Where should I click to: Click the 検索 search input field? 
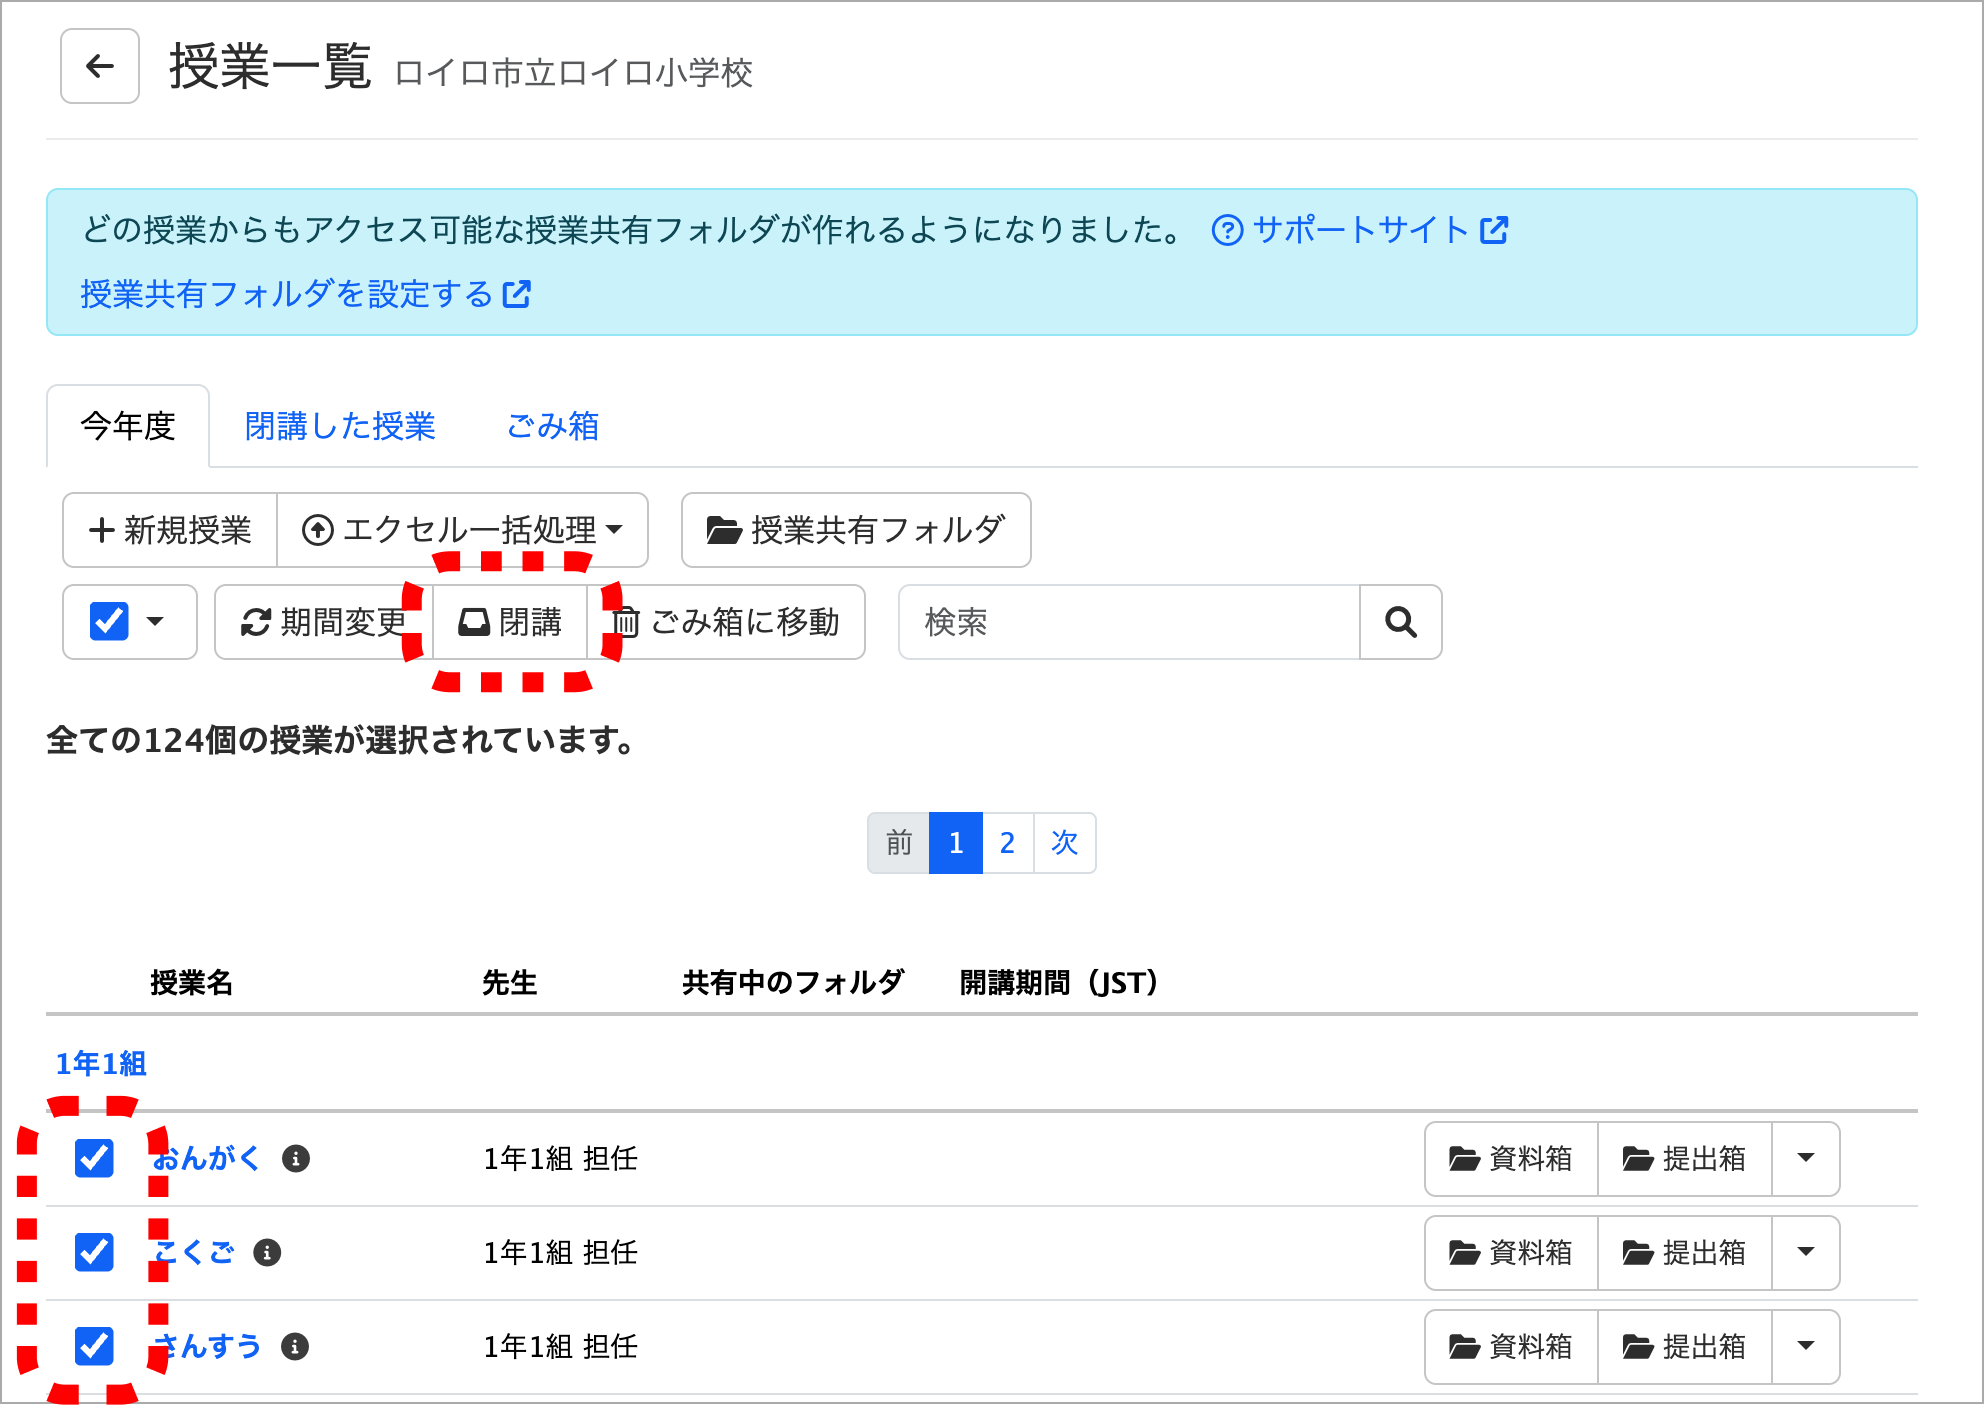click(x=1128, y=622)
